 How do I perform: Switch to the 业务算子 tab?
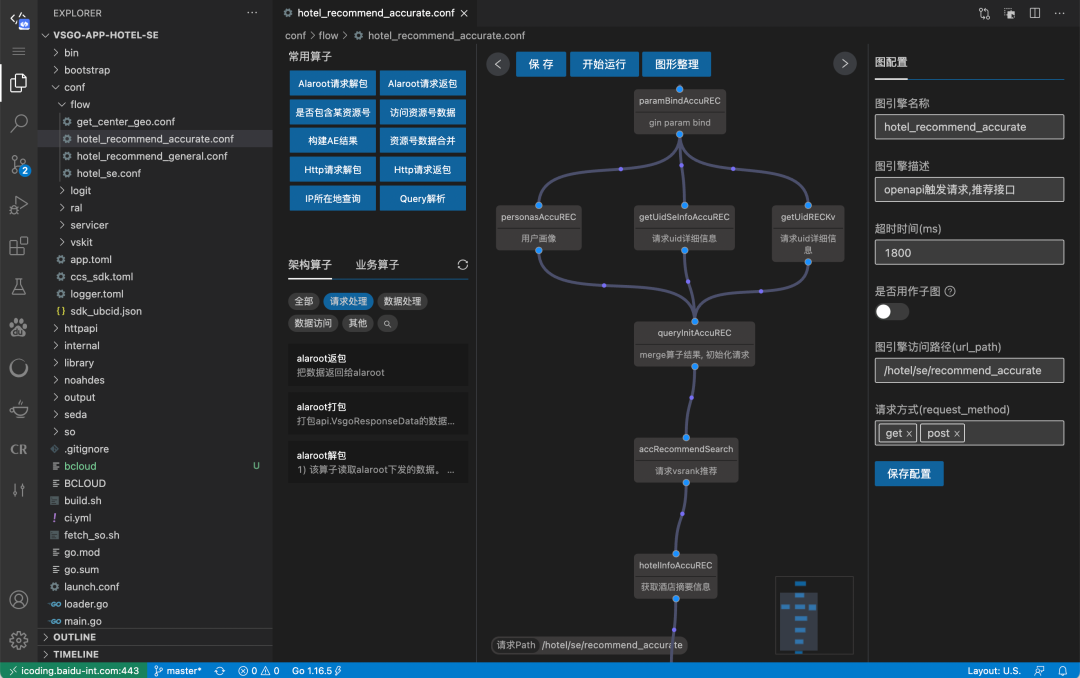(x=377, y=265)
